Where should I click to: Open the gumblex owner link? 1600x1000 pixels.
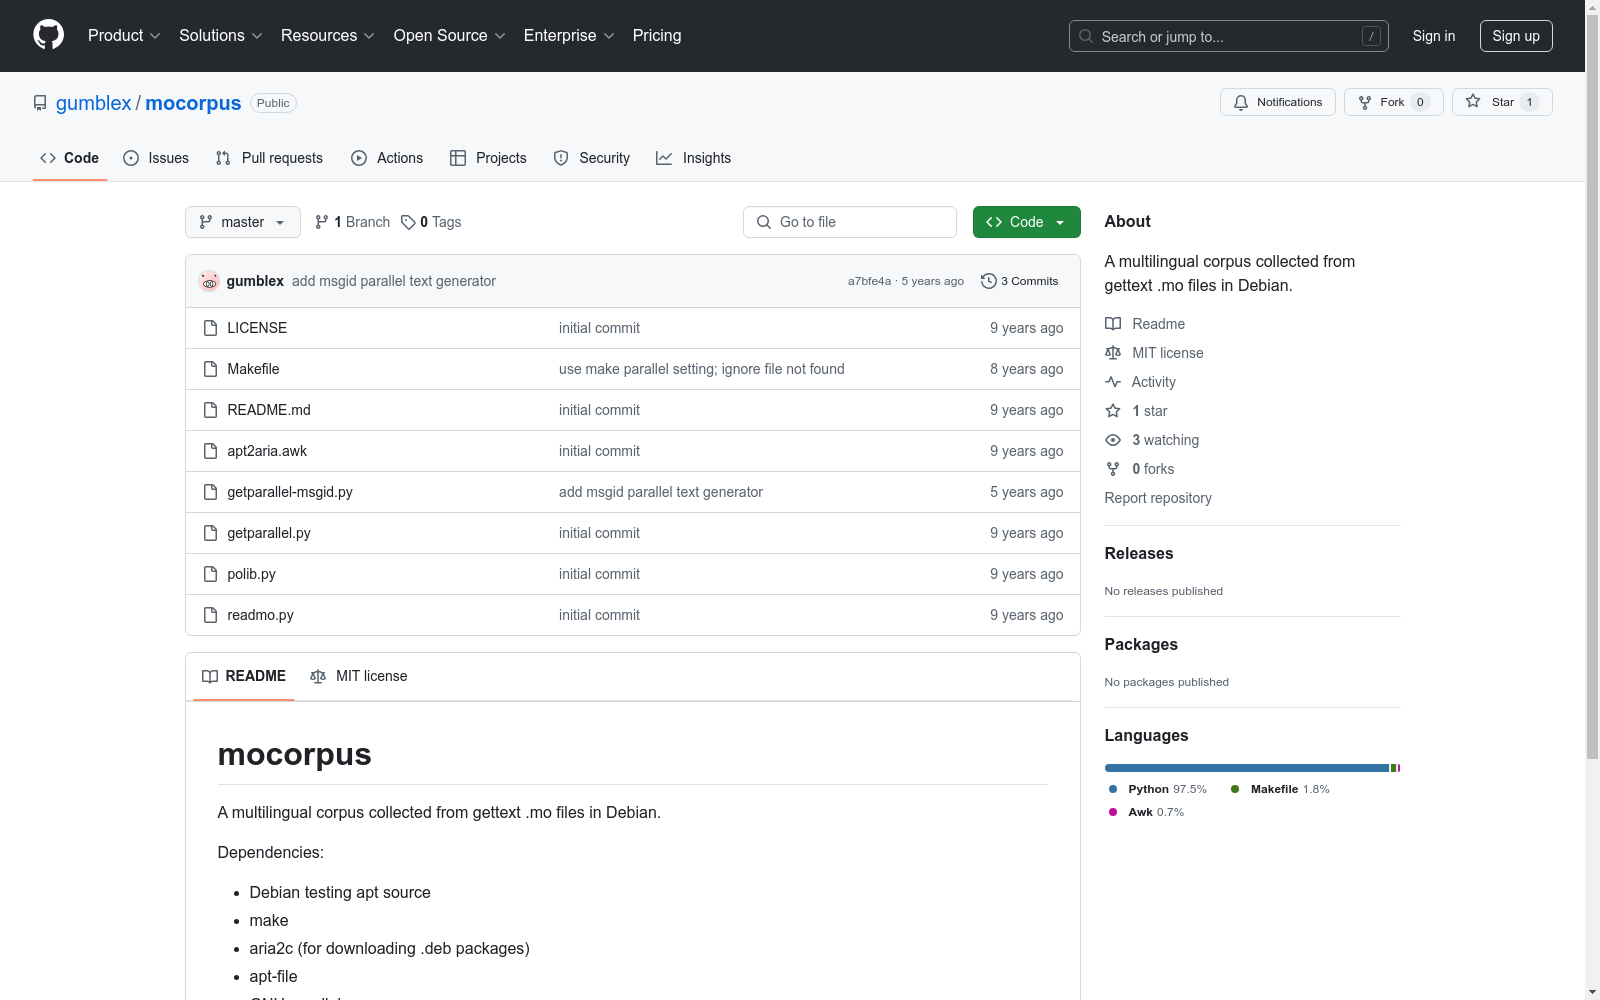click(93, 103)
